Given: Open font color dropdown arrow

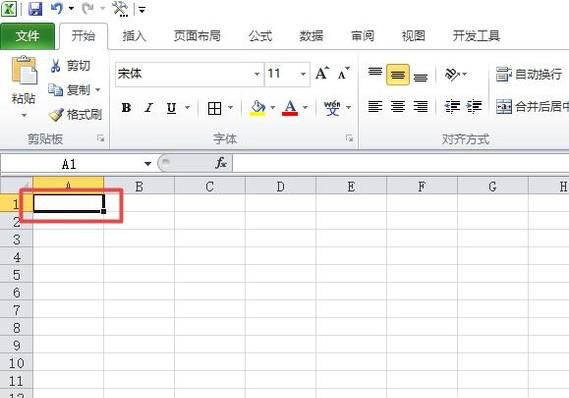Looking at the screenshot, I should [305, 107].
